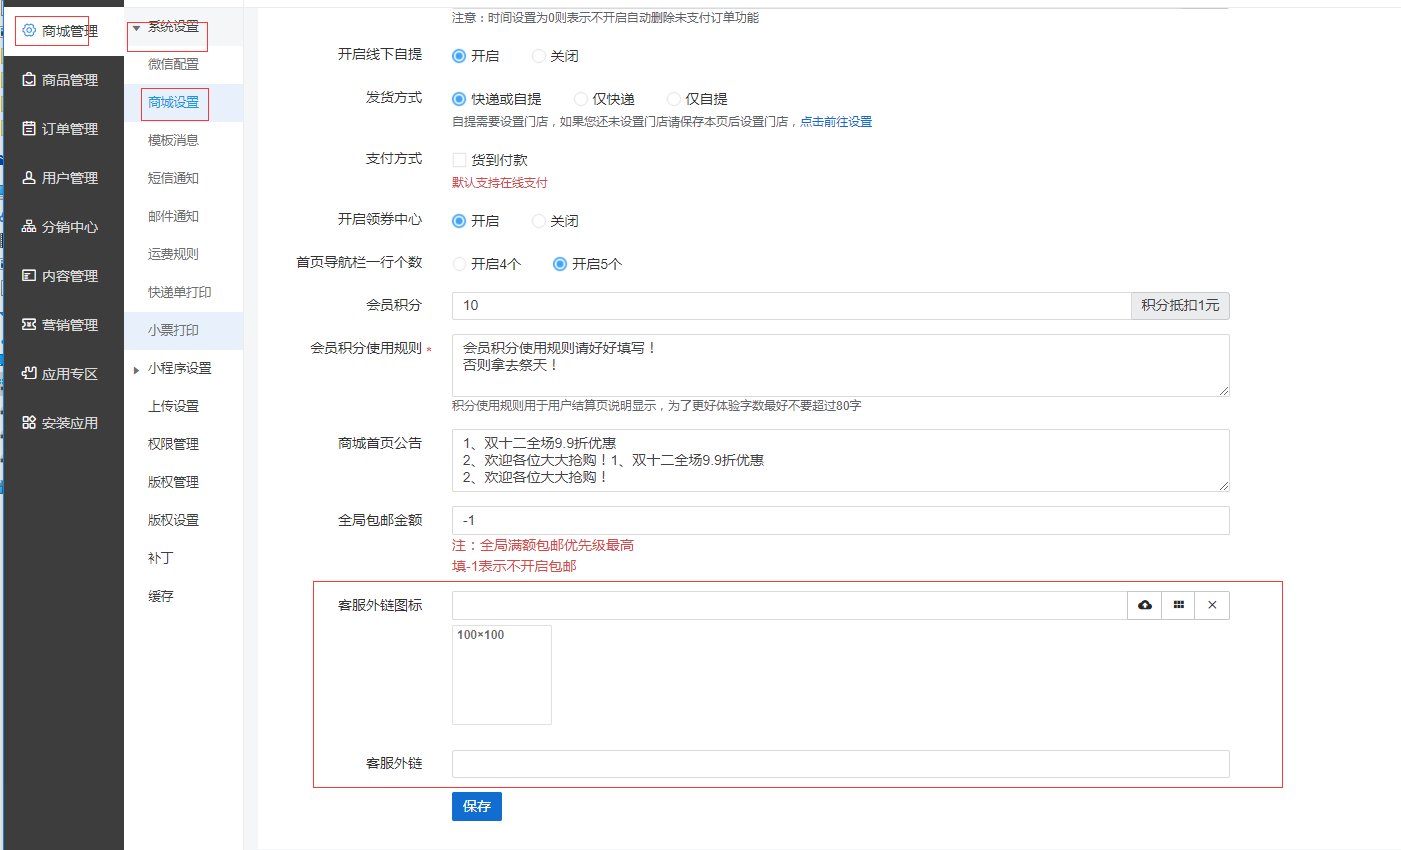Choose 开启4个 for navigation bar count
This screenshot has height=850, width=1401.
pyautogui.click(x=460, y=264)
